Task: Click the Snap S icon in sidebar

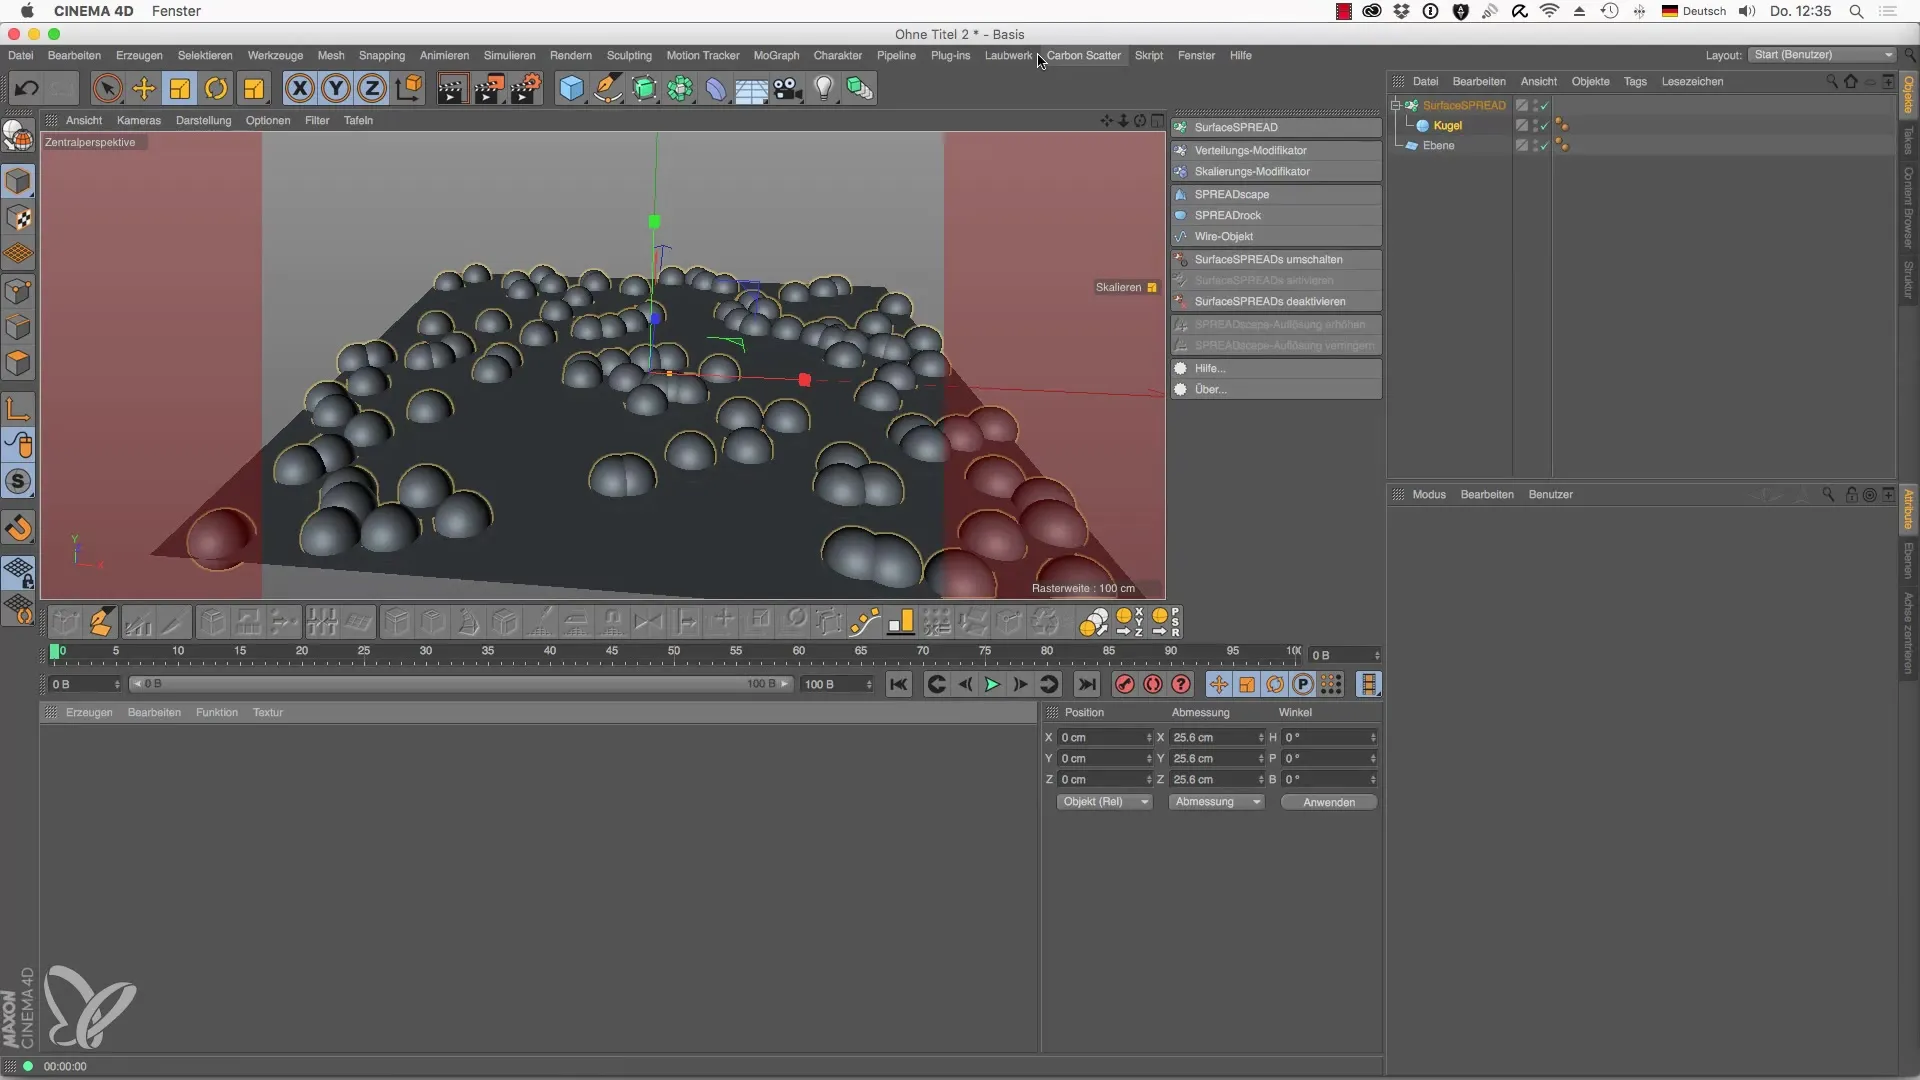Action: tap(18, 482)
